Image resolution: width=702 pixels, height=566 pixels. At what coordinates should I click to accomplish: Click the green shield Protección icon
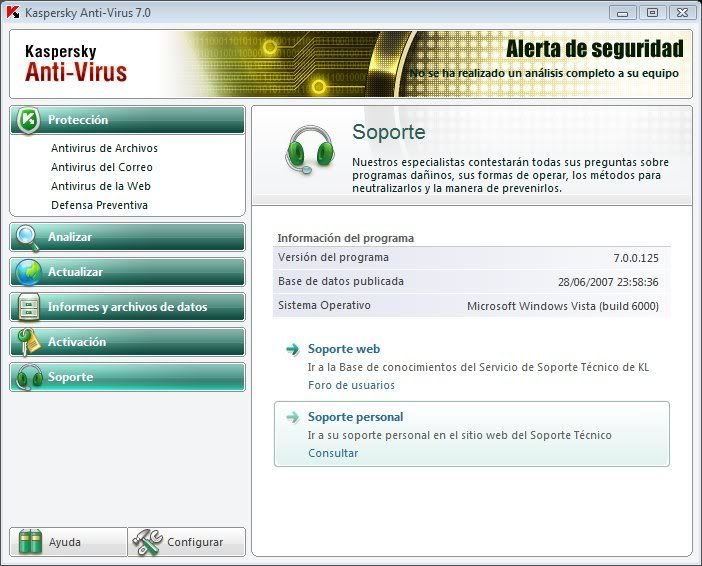coord(30,120)
